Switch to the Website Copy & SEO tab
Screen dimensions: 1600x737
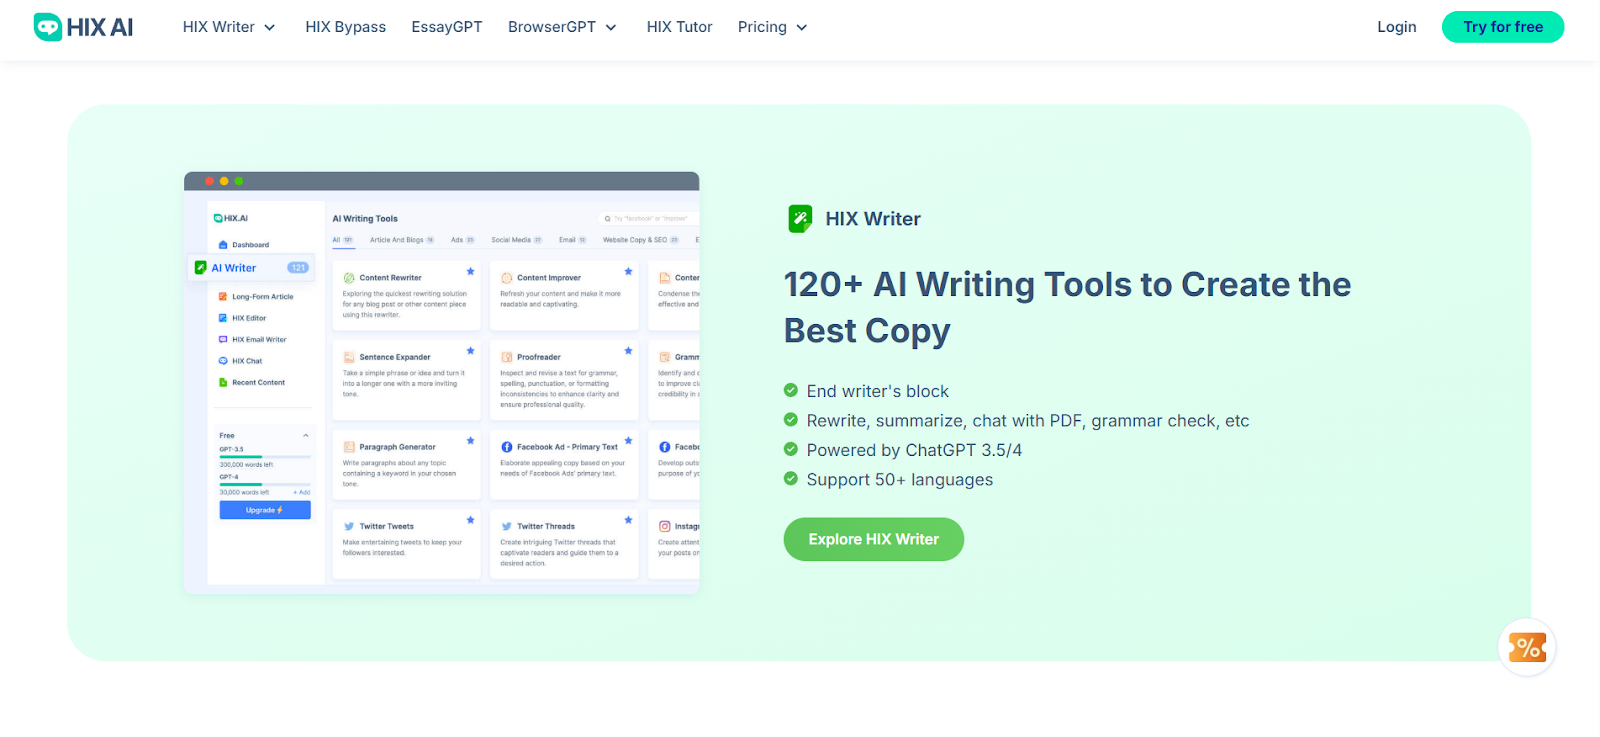(641, 240)
